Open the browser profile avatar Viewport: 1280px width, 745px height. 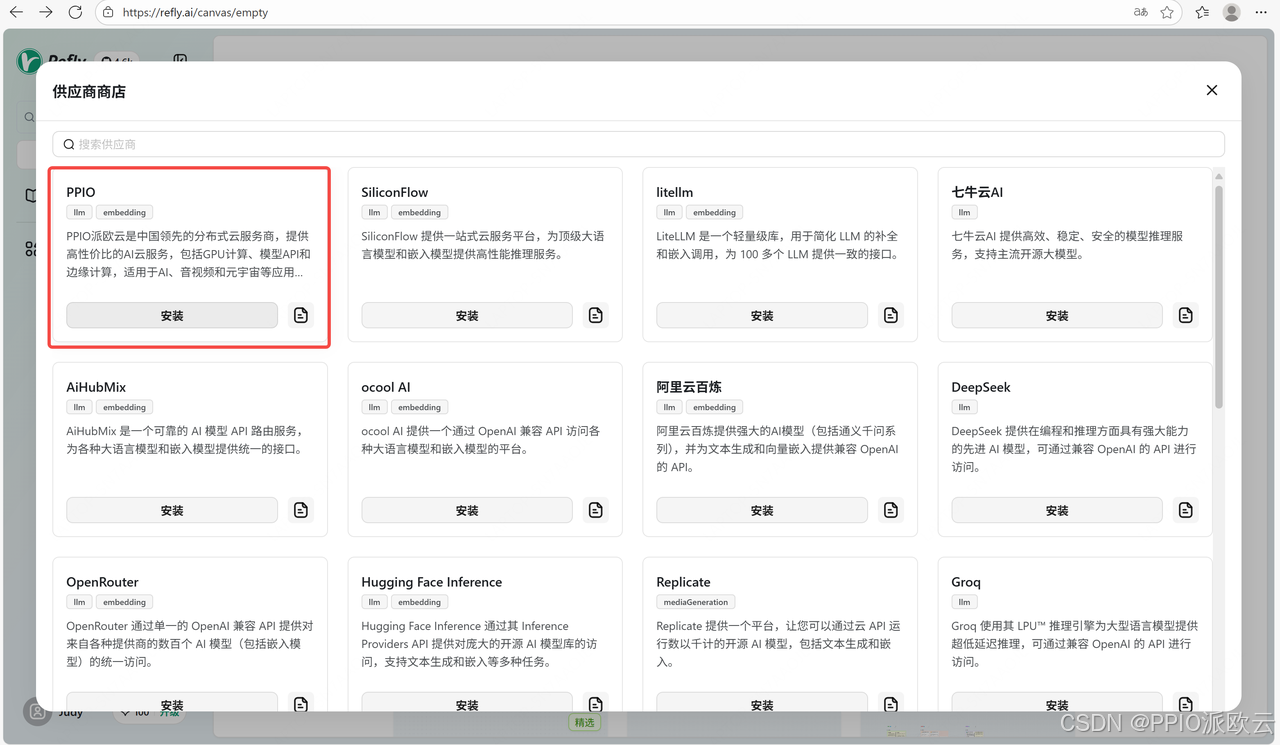(x=1232, y=12)
